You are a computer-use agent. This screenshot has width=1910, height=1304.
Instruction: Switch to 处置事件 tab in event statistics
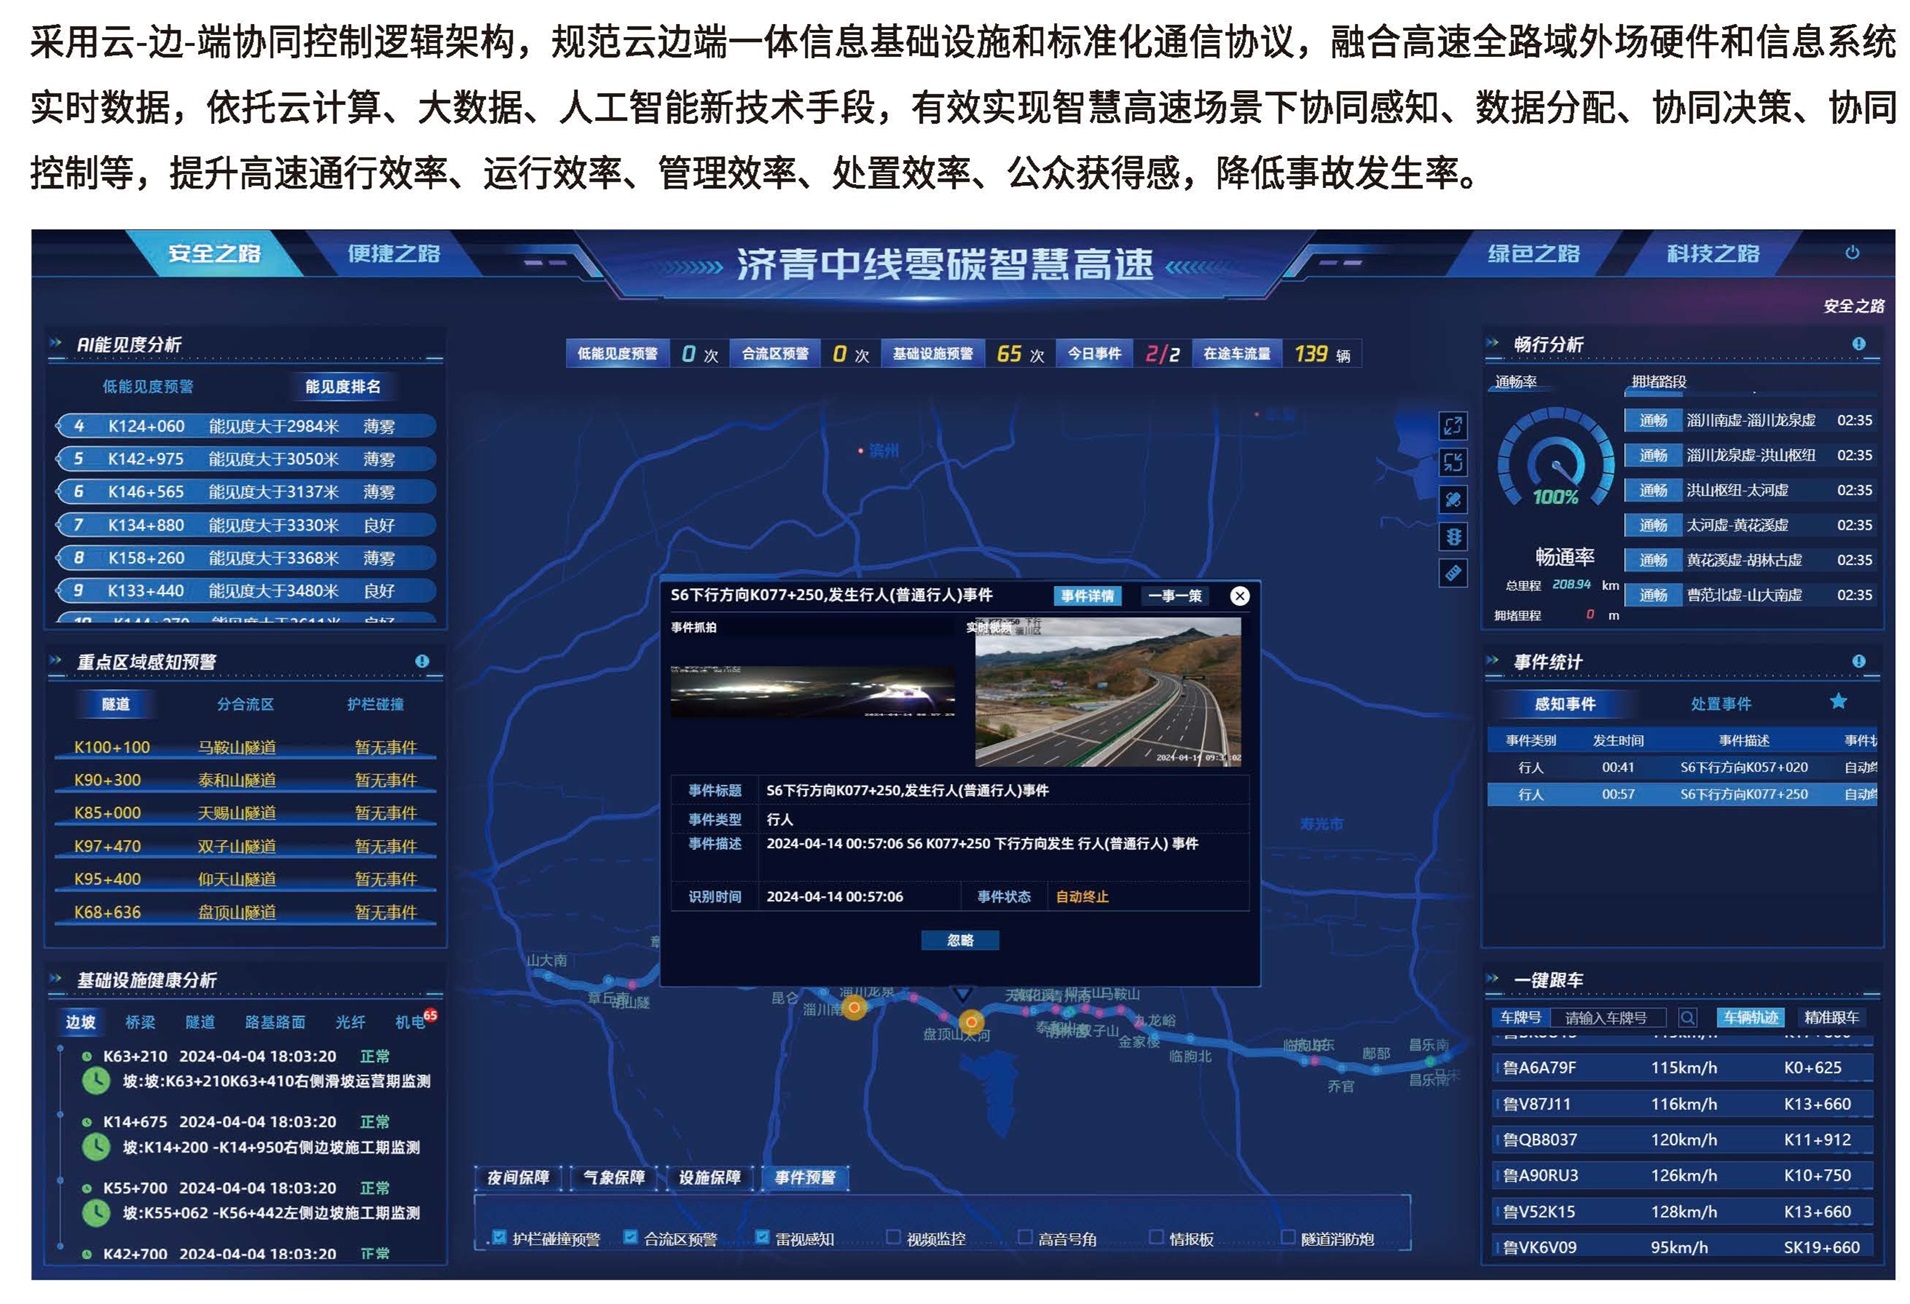(x=1720, y=704)
